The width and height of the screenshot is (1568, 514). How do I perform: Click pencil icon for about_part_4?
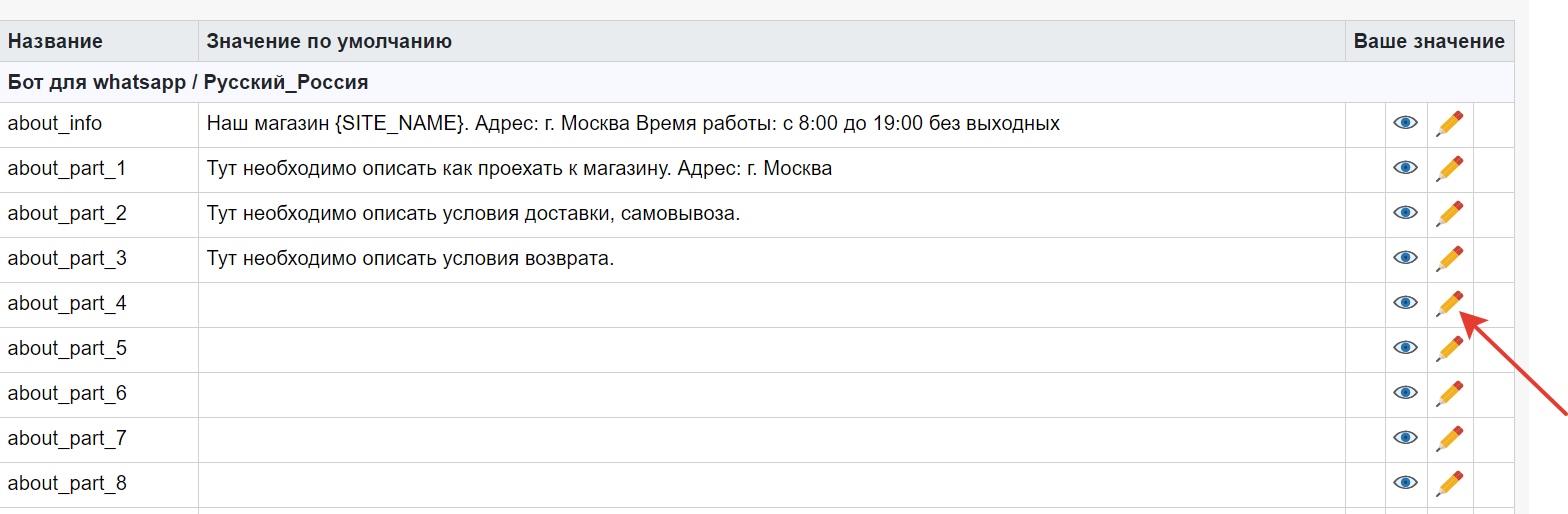[x=1449, y=303]
